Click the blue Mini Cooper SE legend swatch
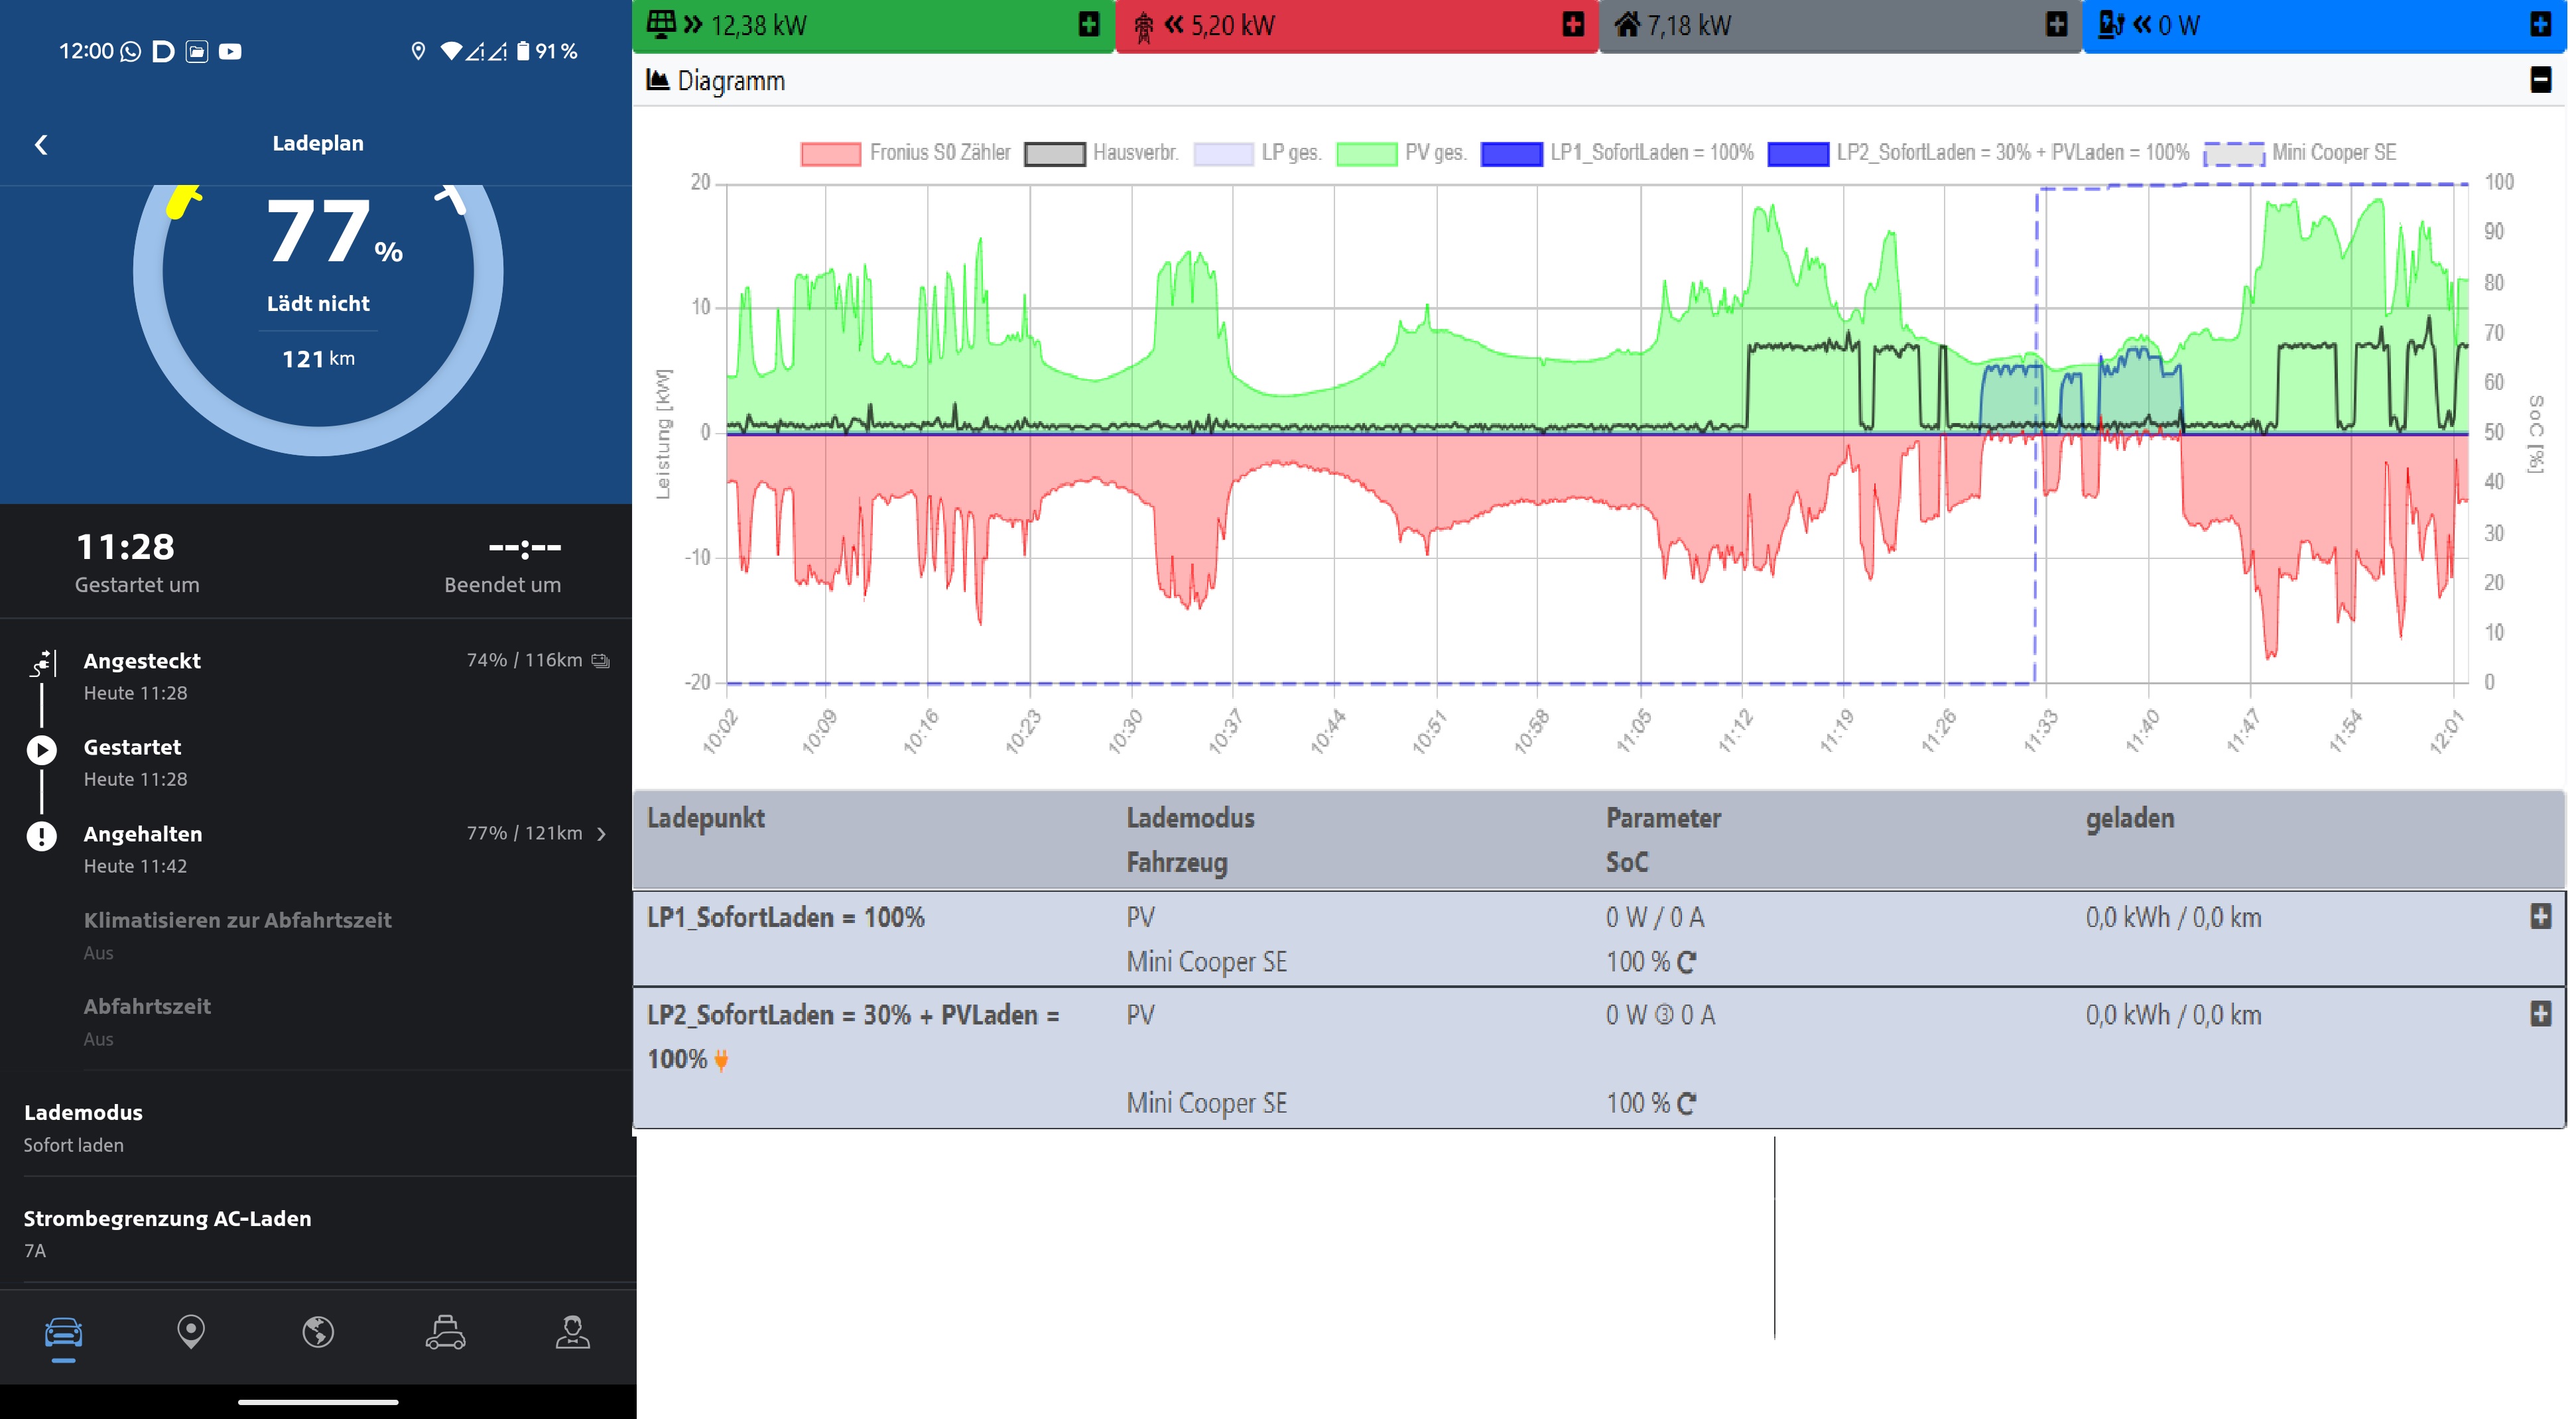2576x1419 pixels. click(x=2234, y=154)
